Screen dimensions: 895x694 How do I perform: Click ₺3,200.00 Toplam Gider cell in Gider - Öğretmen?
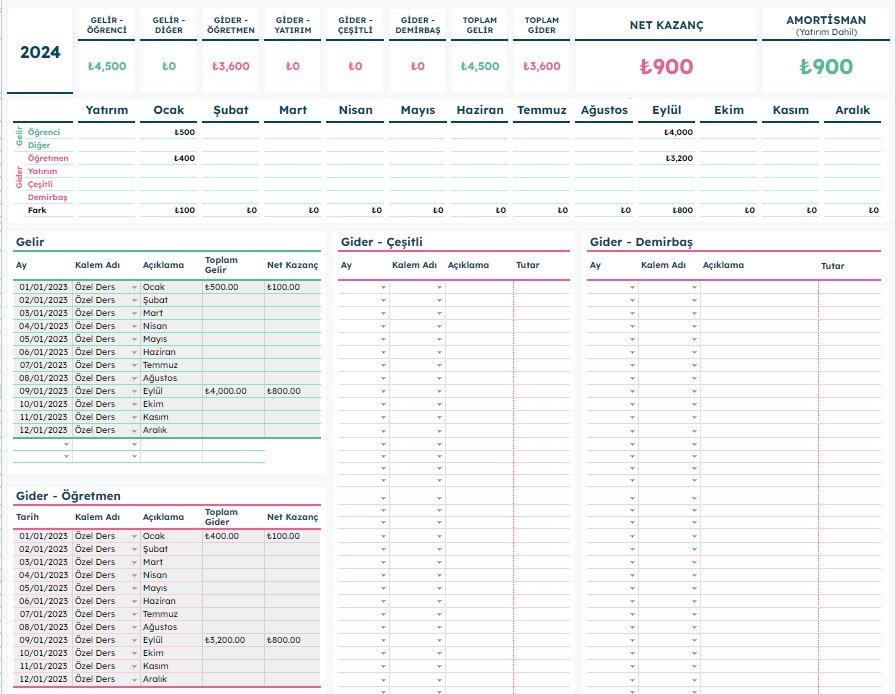[232, 640]
